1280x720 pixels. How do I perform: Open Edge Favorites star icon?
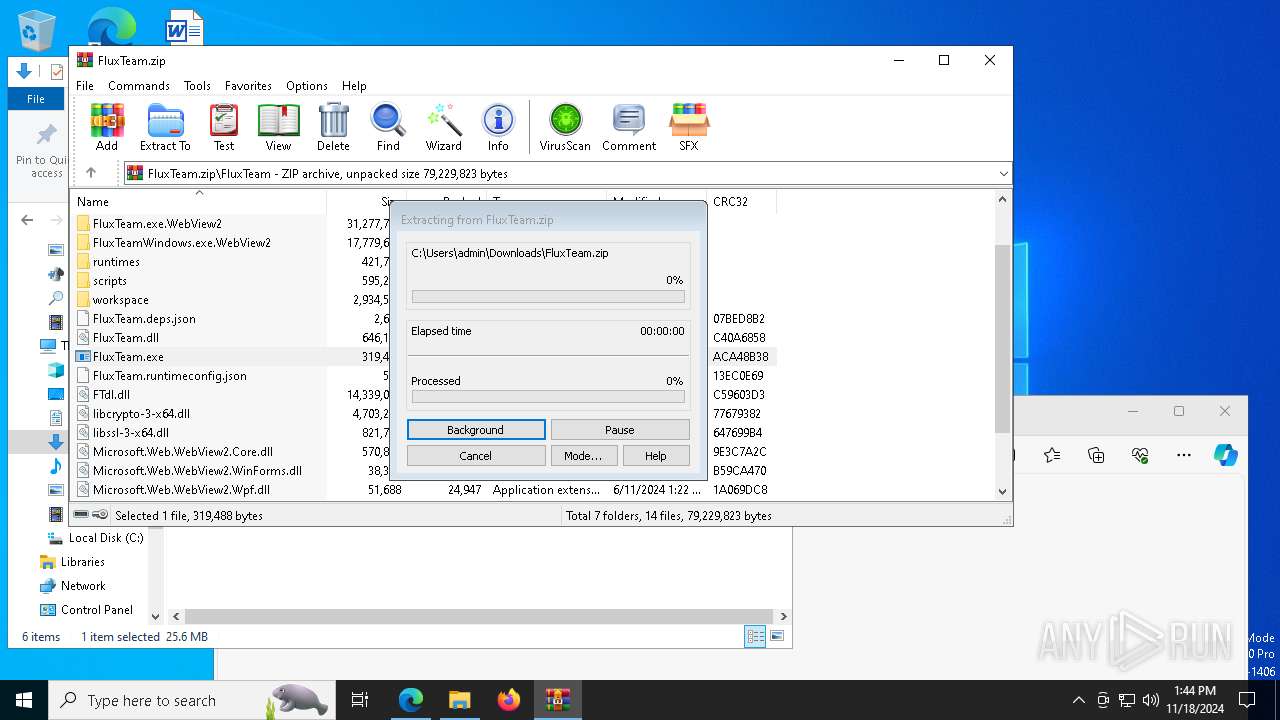pos(1052,455)
